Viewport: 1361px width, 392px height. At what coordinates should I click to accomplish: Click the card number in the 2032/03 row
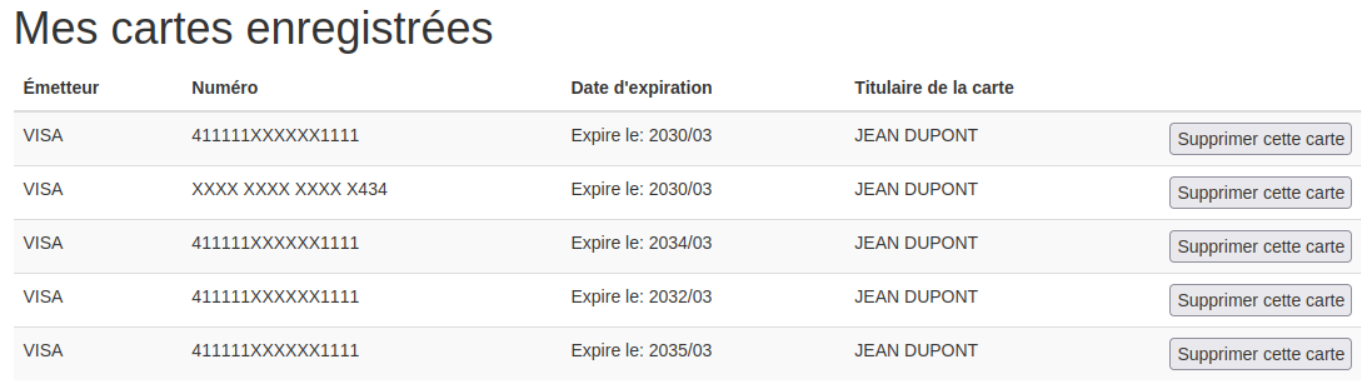click(275, 296)
